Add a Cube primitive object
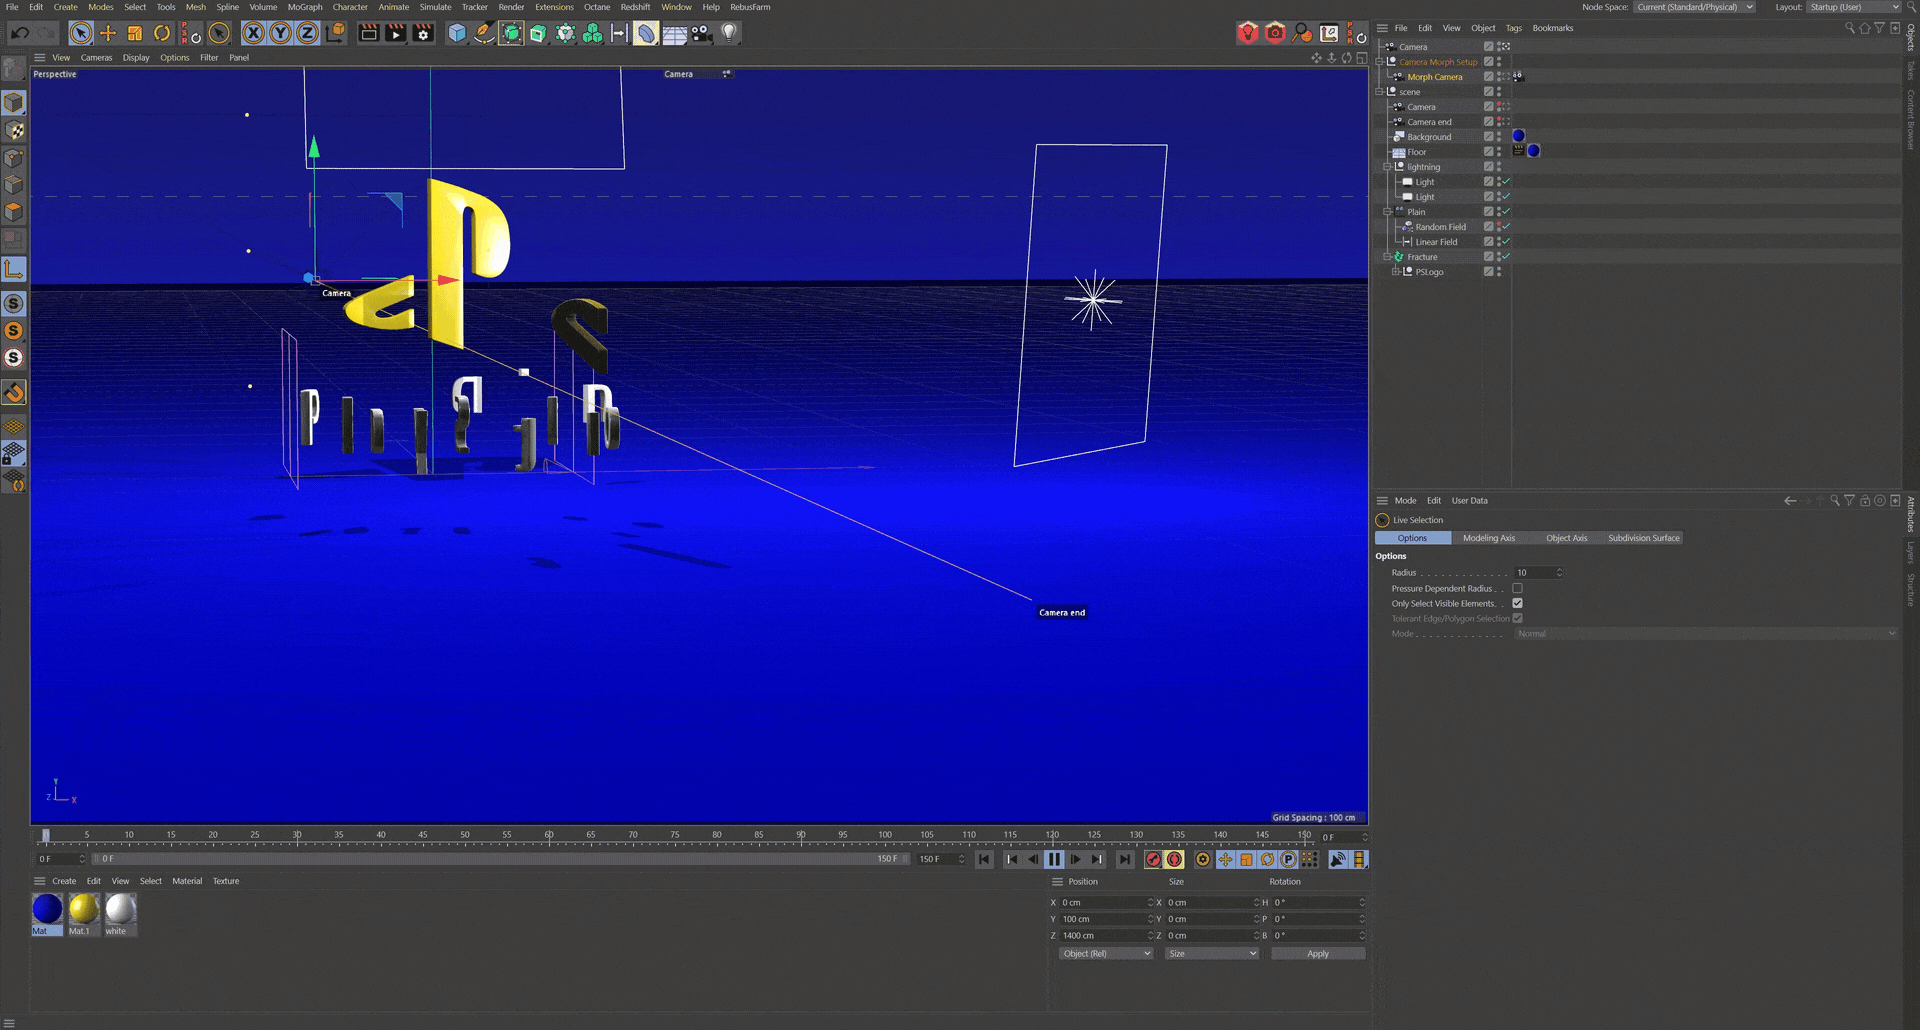 pos(457,33)
